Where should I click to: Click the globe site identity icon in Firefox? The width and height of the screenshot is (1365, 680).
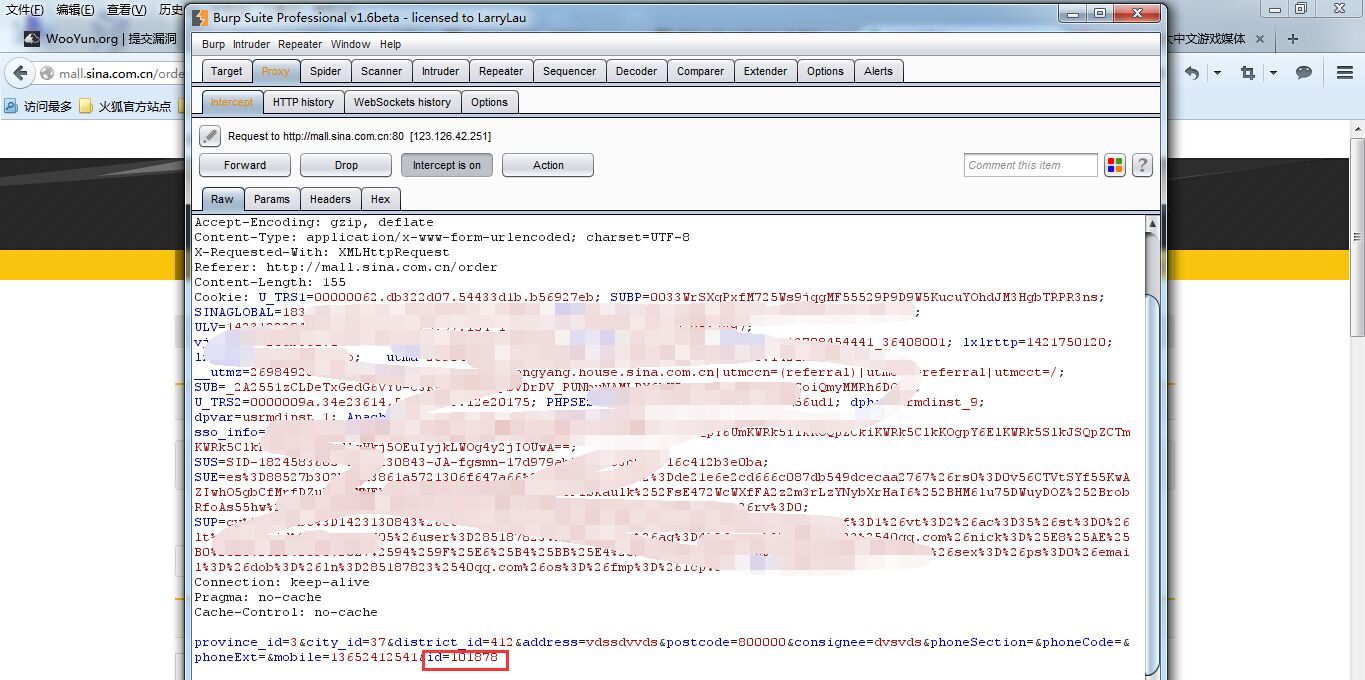pyautogui.click(x=46, y=74)
